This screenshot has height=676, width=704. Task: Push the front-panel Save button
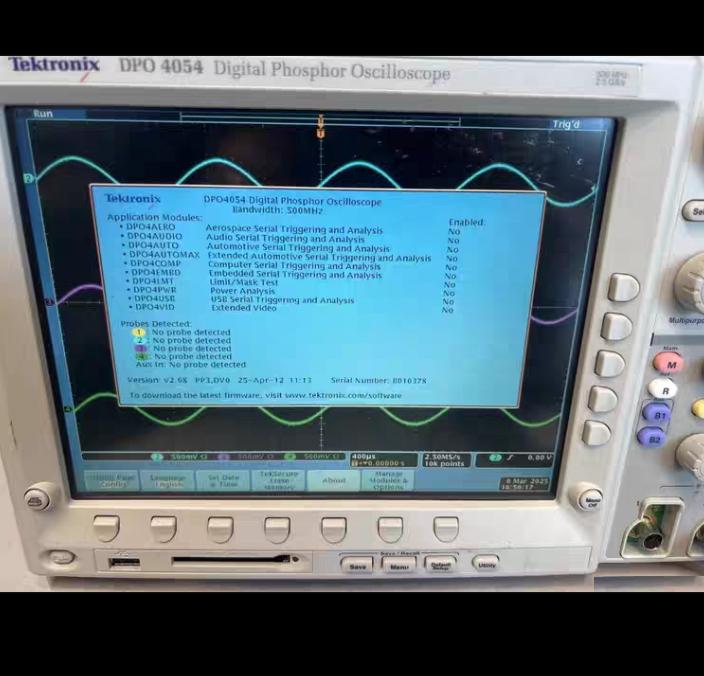coord(357,565)
